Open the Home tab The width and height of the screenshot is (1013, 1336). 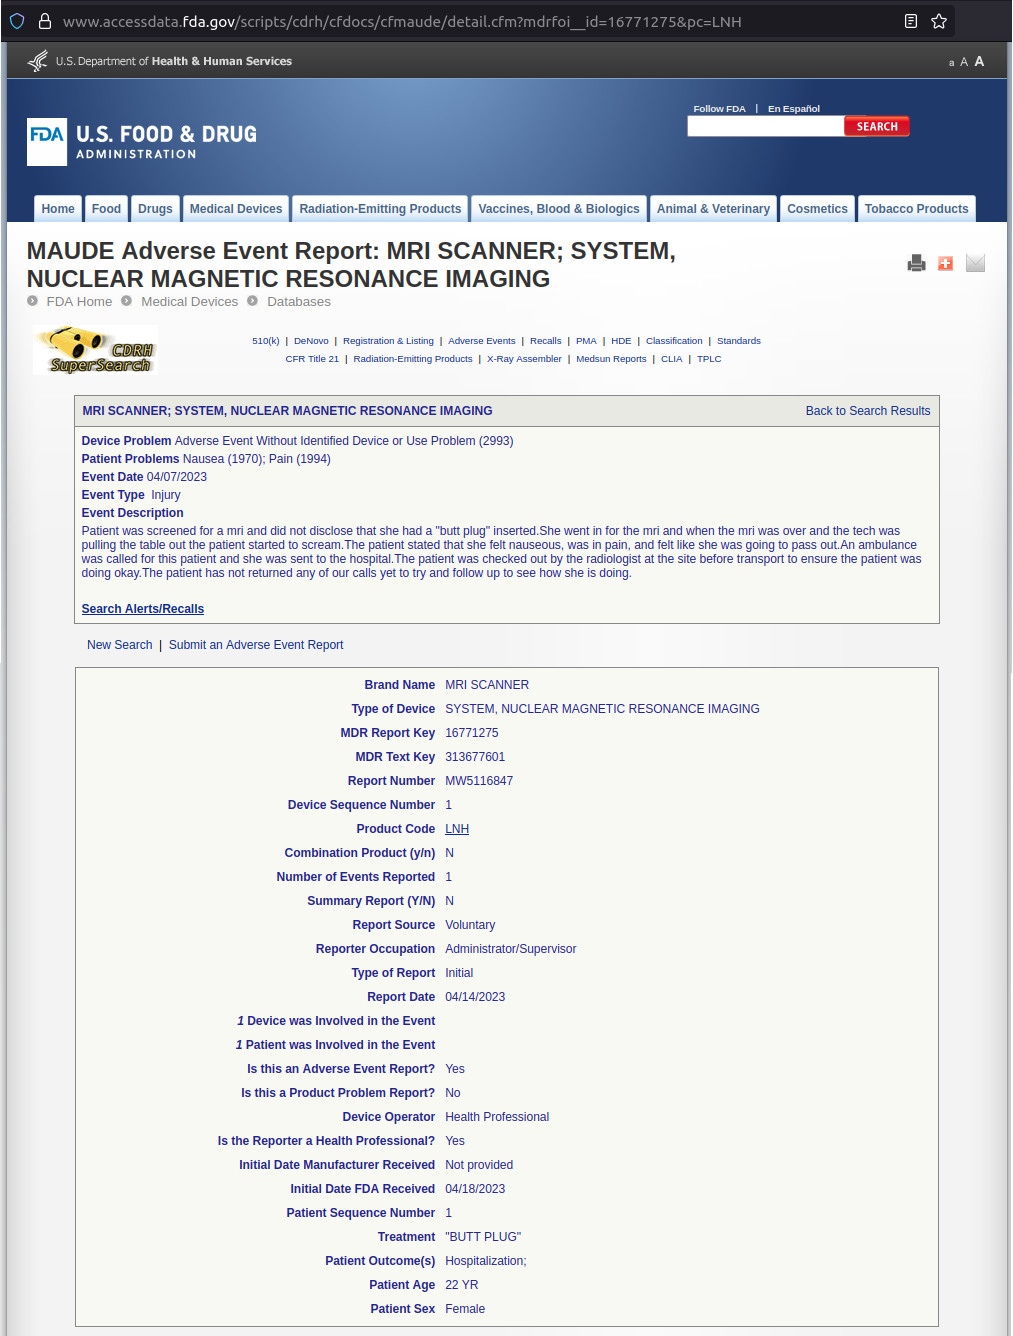tap(58, 209)
